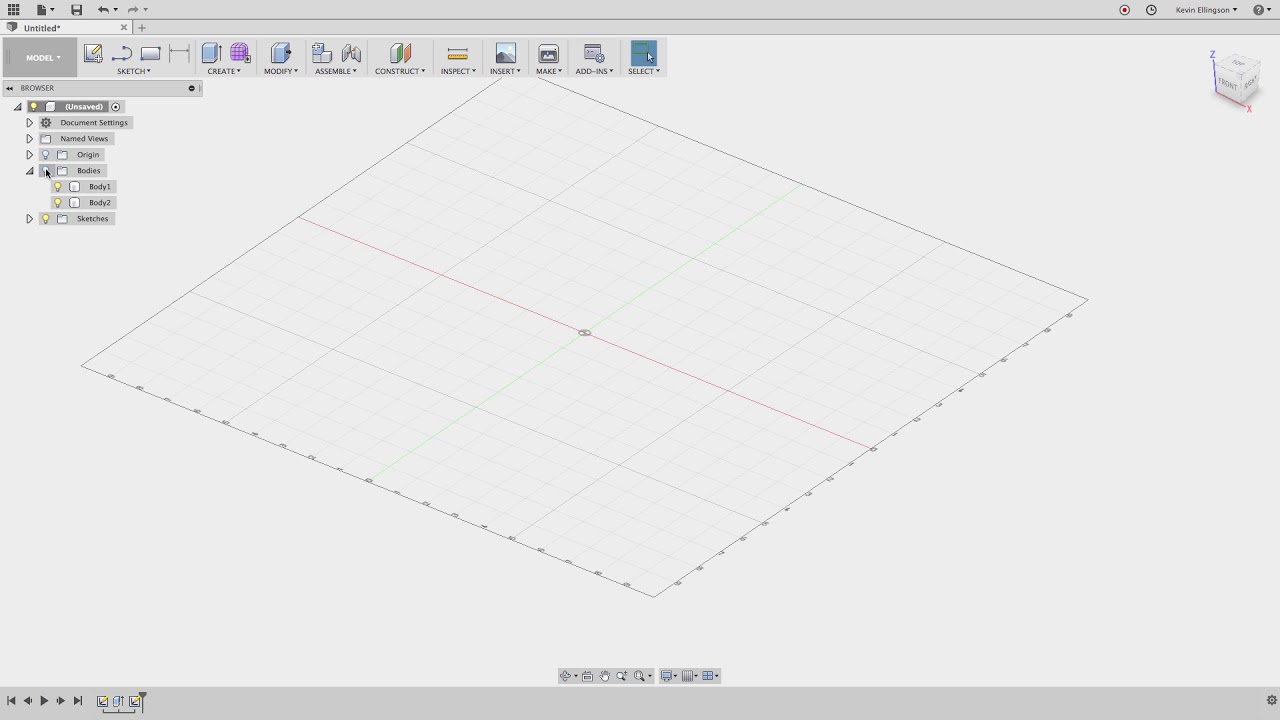Click the New Component icon
The height and width of the screenshot is (720, 1280).
[x=322, y=54]
